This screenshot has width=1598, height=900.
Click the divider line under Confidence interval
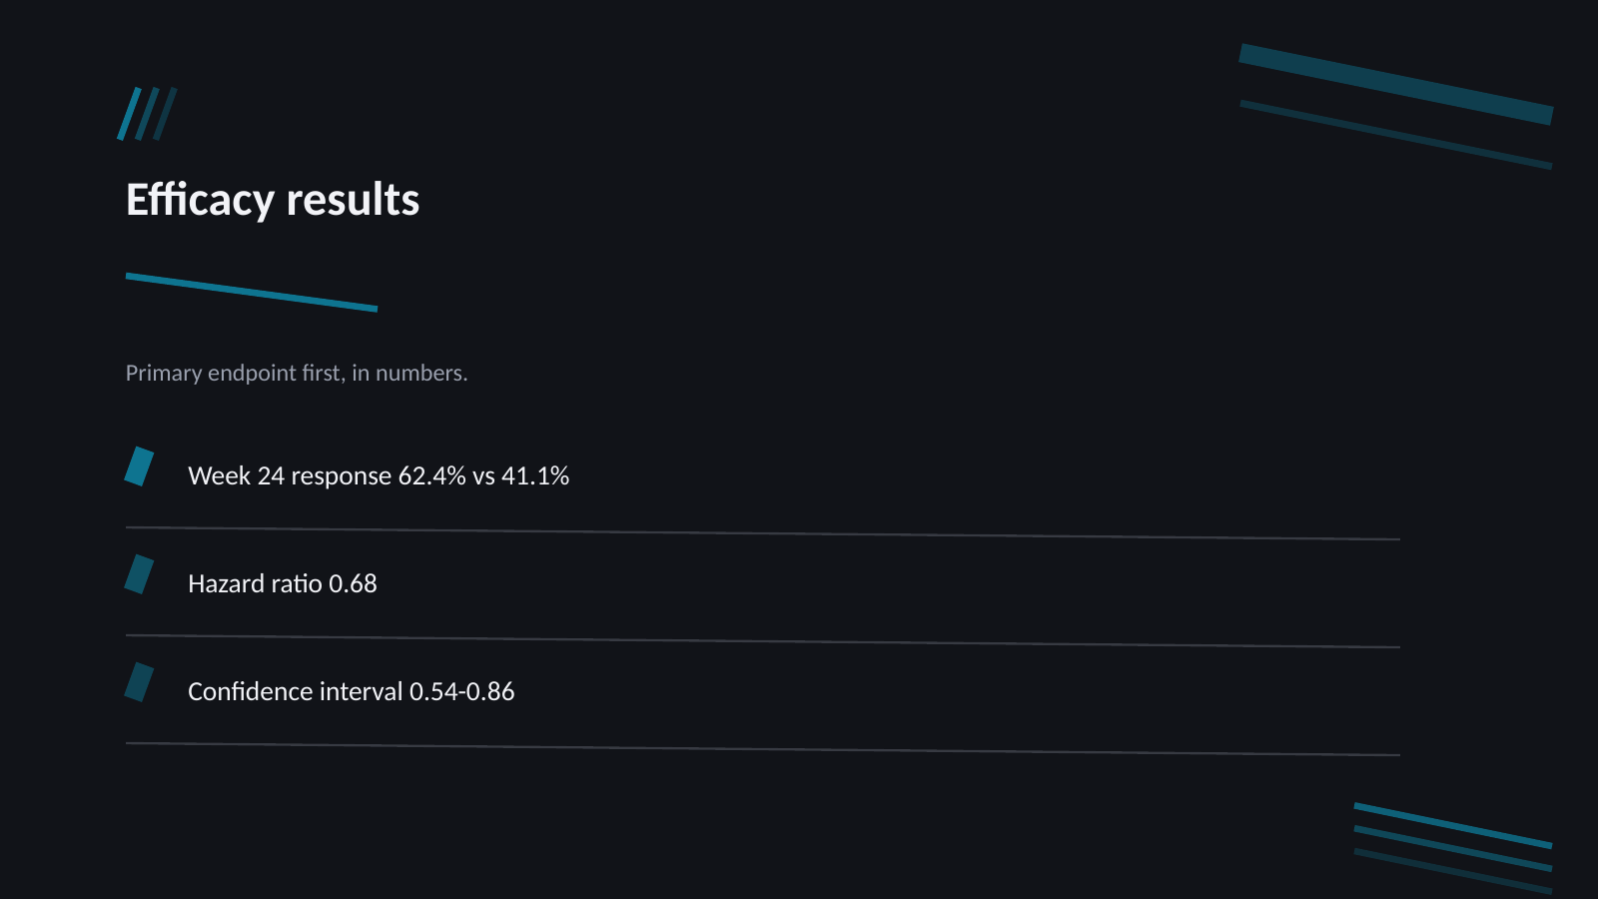click(x=762, y=749)
